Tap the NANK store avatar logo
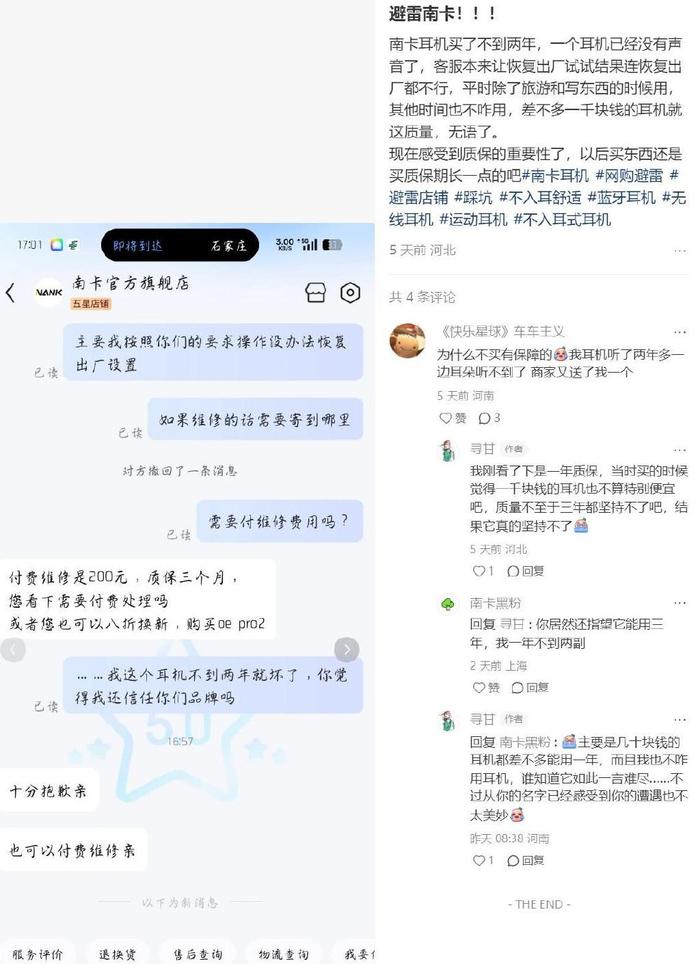This screenshot has width=700, height=964. click(x=49, y=293)
